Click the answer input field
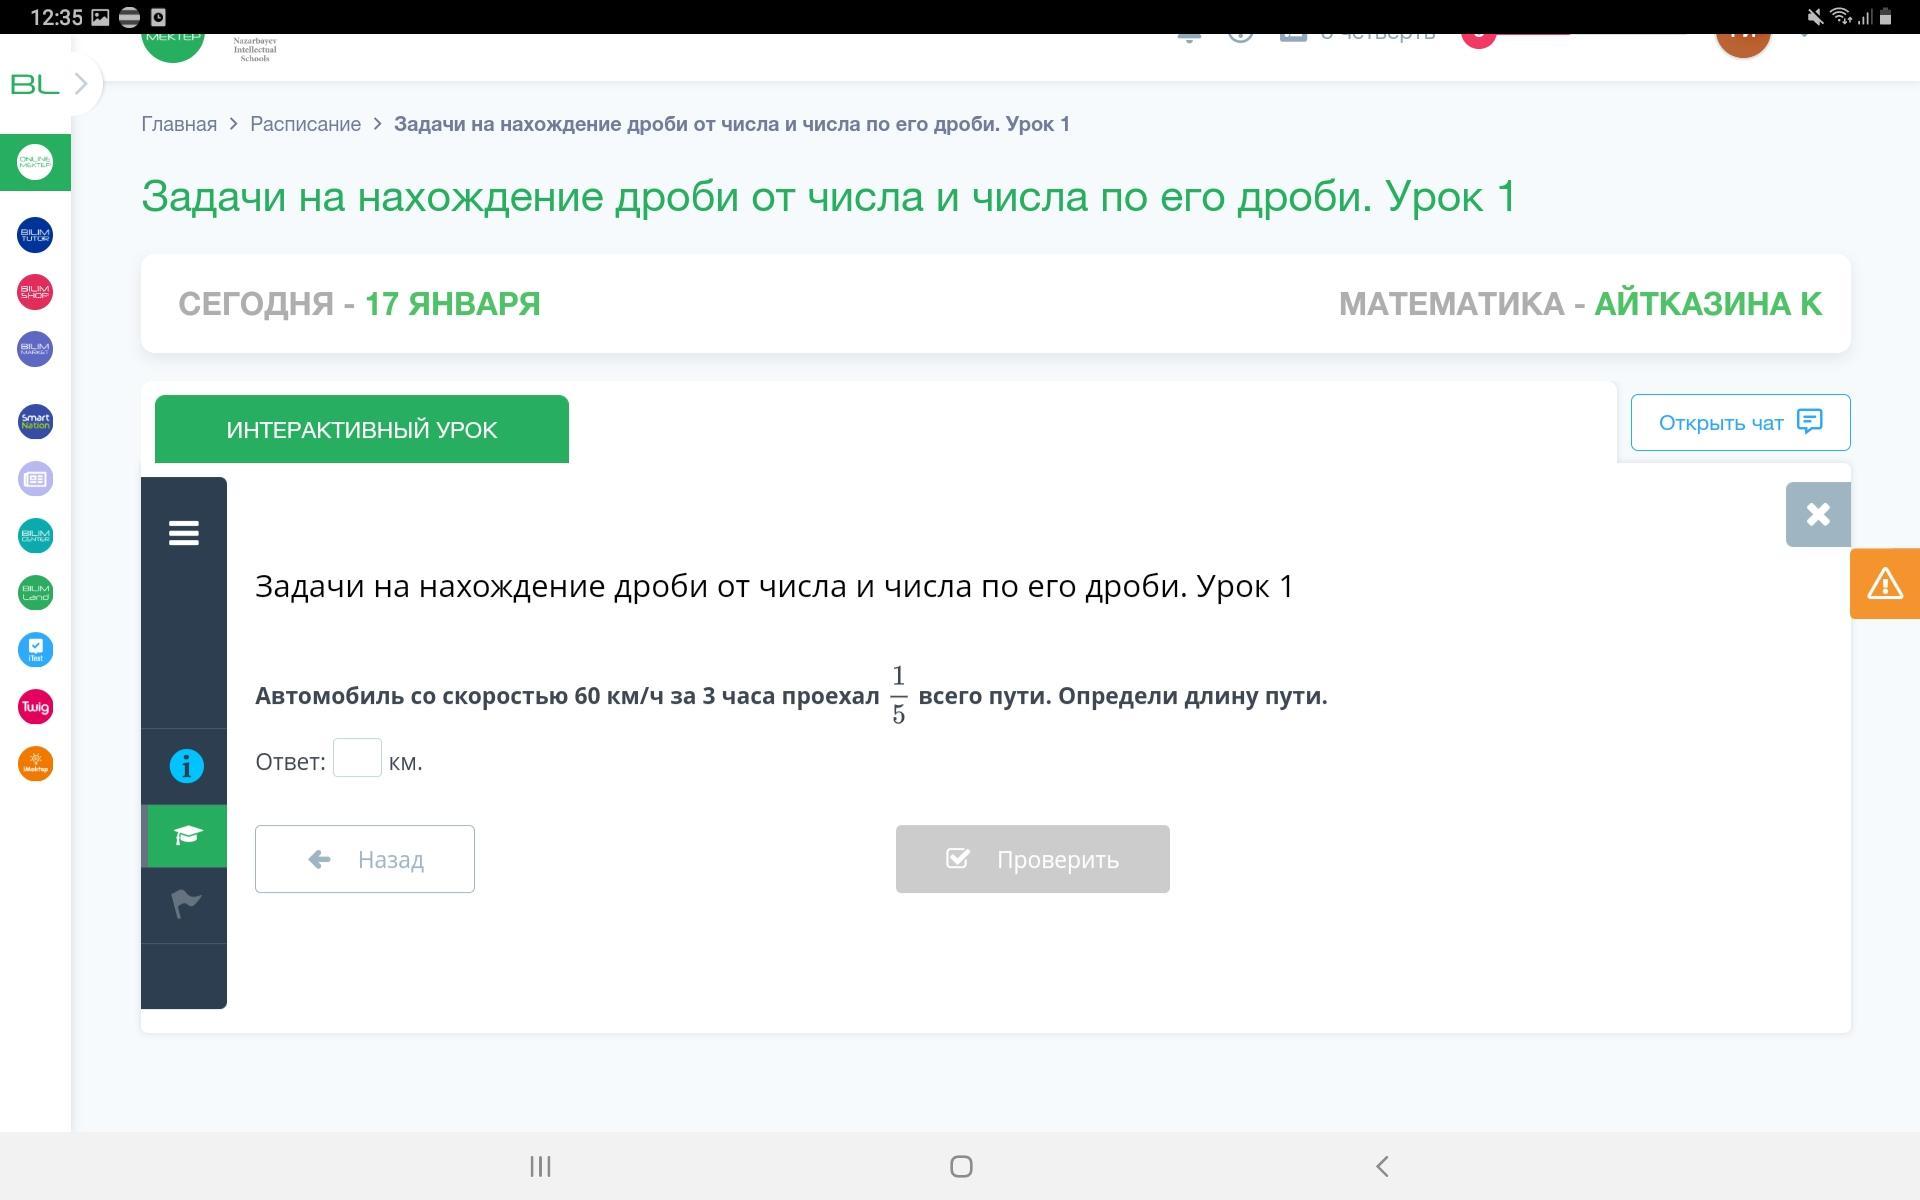The width and height of the screenshot is (1920, 1200). [x=357, y=758]
